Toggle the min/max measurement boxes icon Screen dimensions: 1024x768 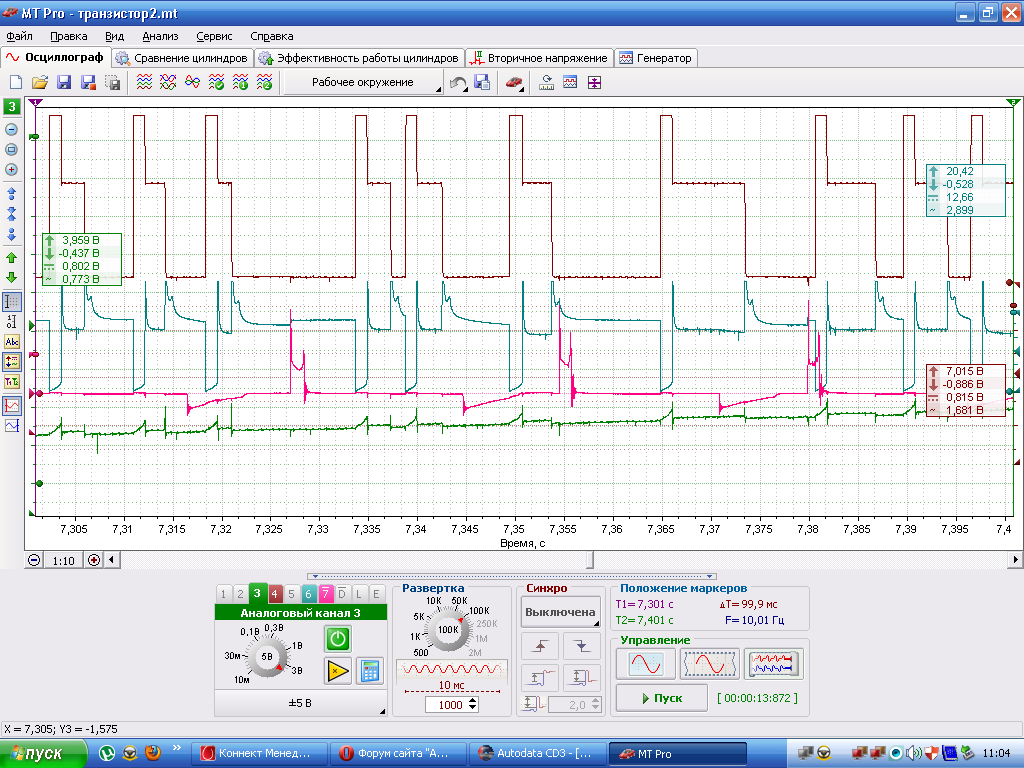[x=12, y=362]
